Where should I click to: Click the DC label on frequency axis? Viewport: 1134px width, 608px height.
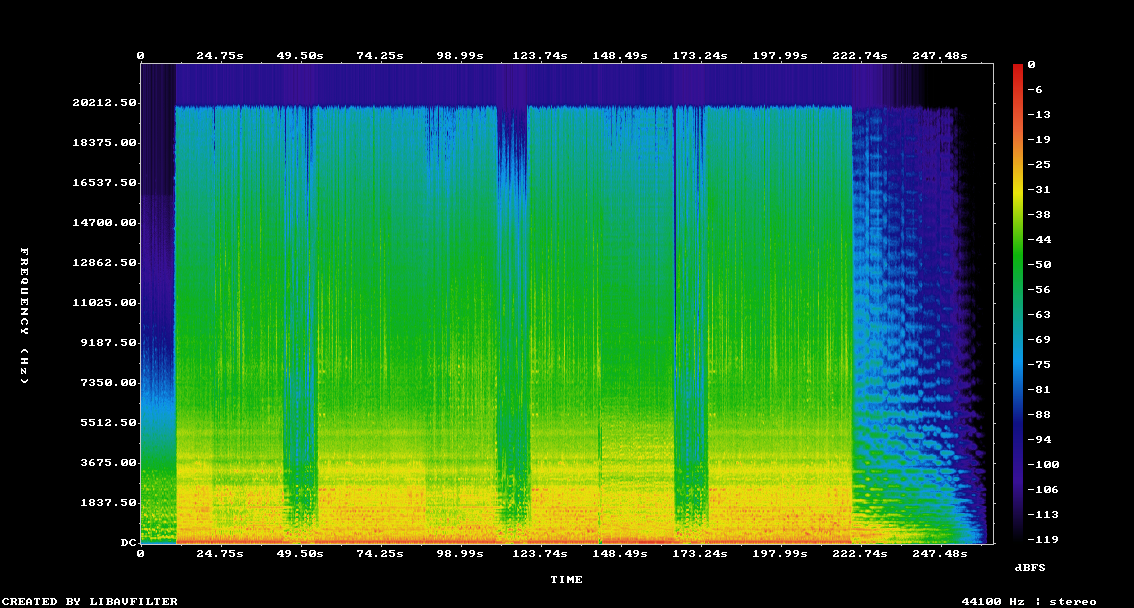coord(128,543)
